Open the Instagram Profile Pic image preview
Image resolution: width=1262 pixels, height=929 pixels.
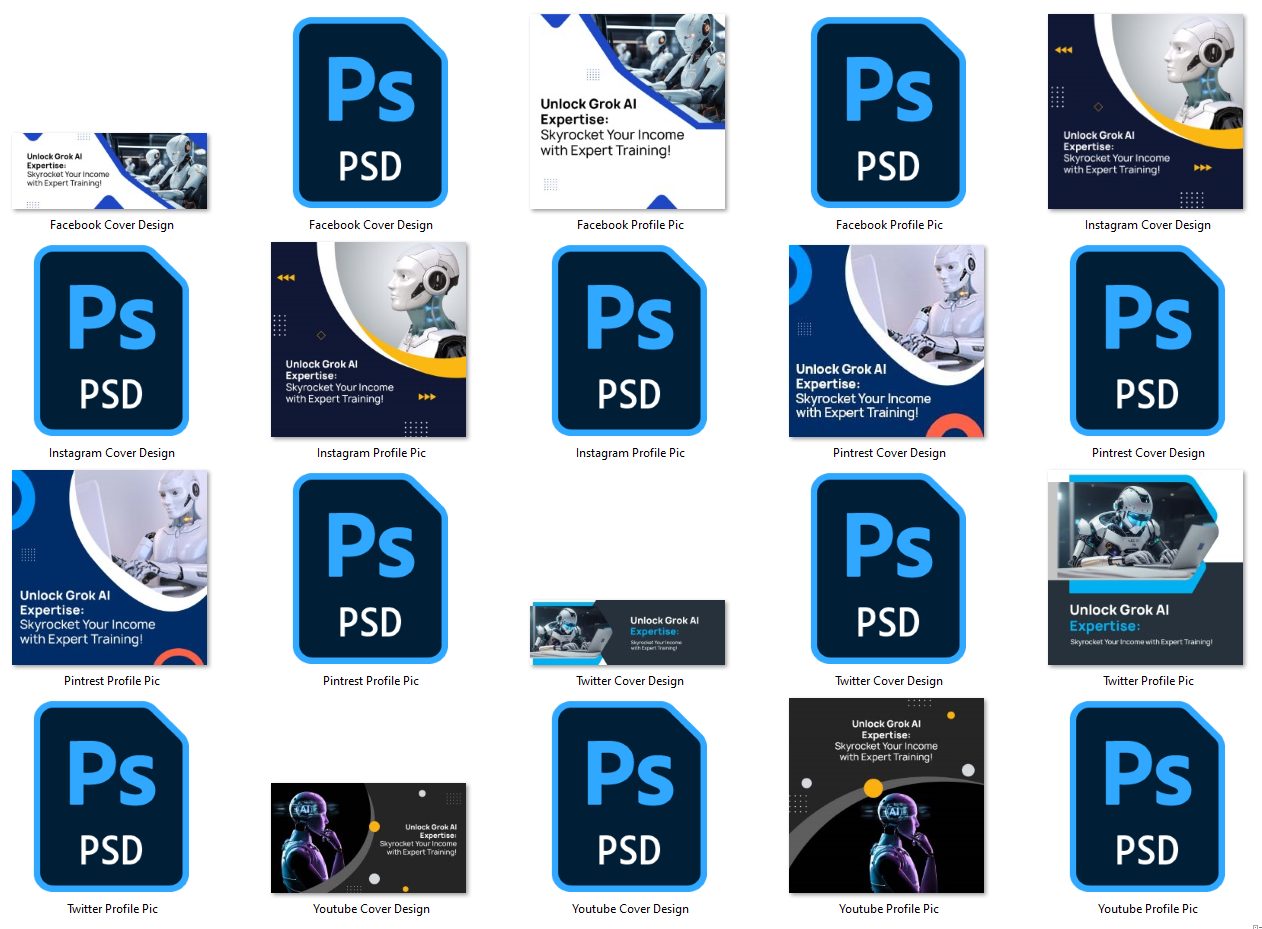click(x=369, y=340)
